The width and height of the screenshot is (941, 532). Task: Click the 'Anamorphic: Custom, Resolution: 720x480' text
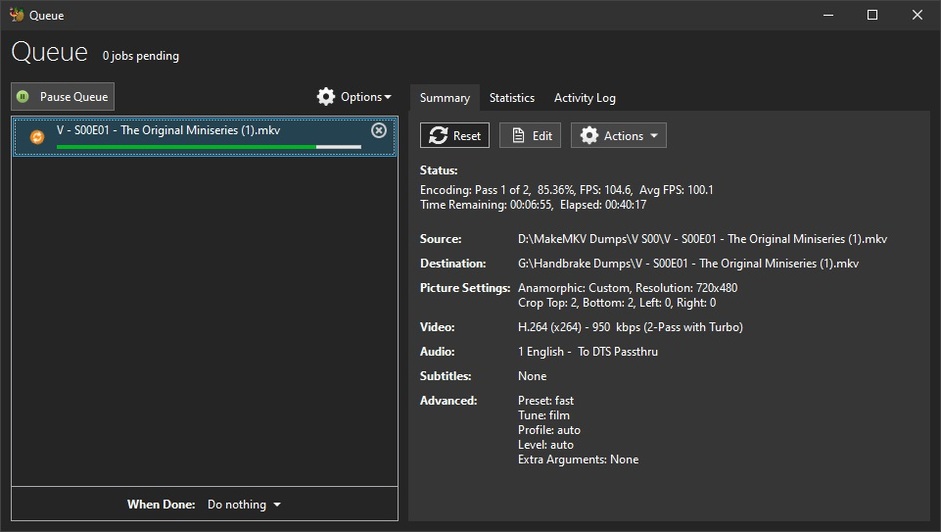(628, 288)
